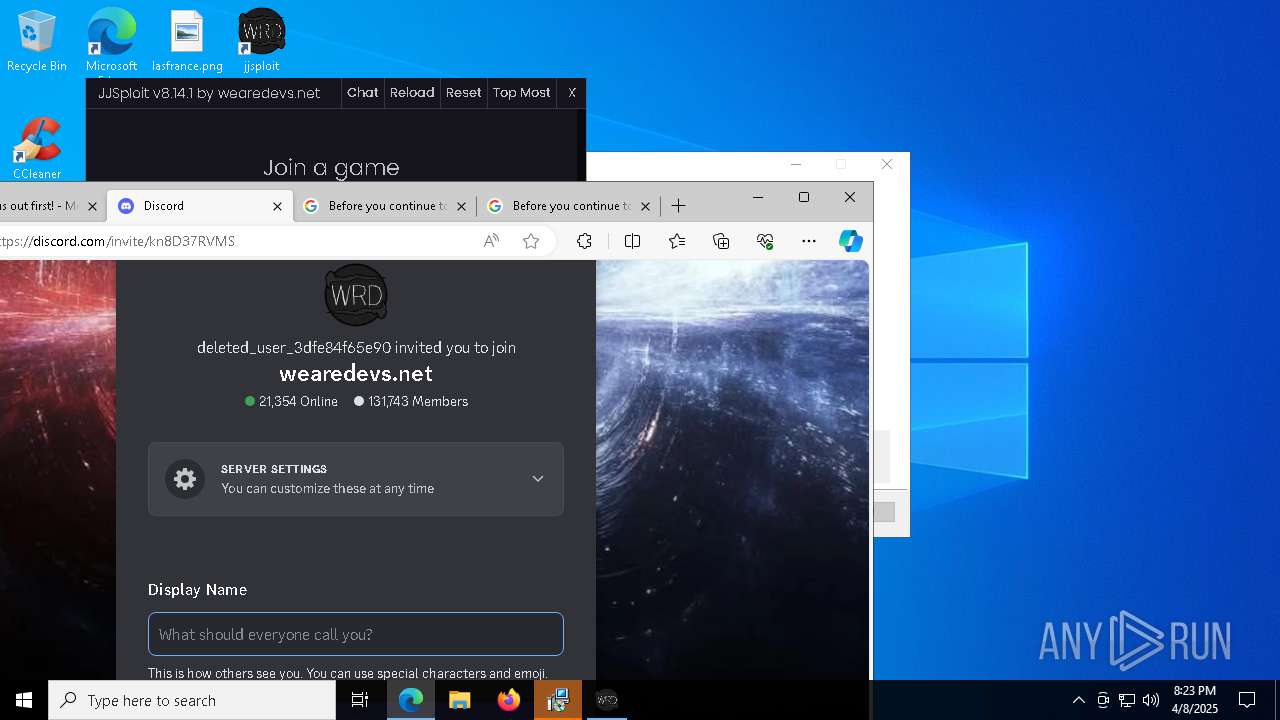
Task: Open the Copilot icon in Edge
Action: point(851,241)
